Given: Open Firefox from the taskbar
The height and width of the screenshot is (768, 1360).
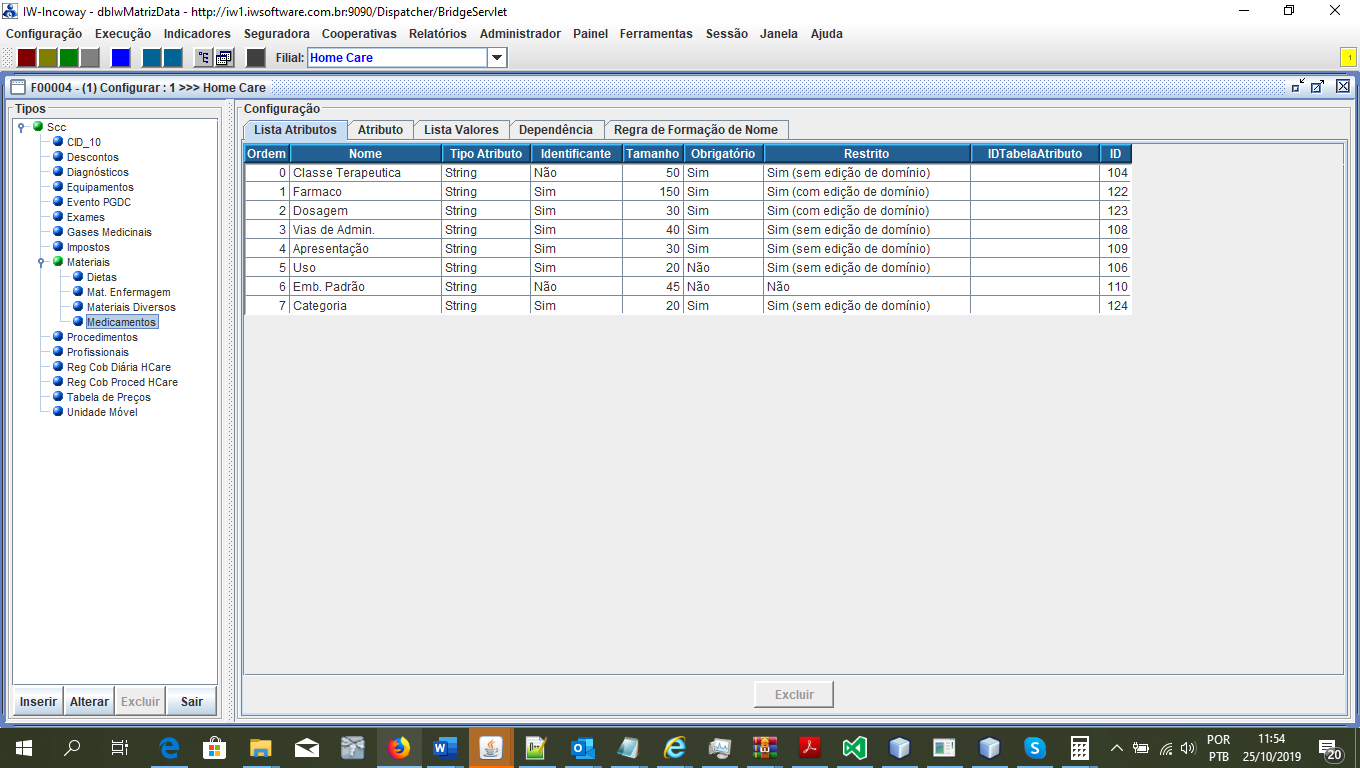Looking at the screenshot, I should [x=399, y=747].
